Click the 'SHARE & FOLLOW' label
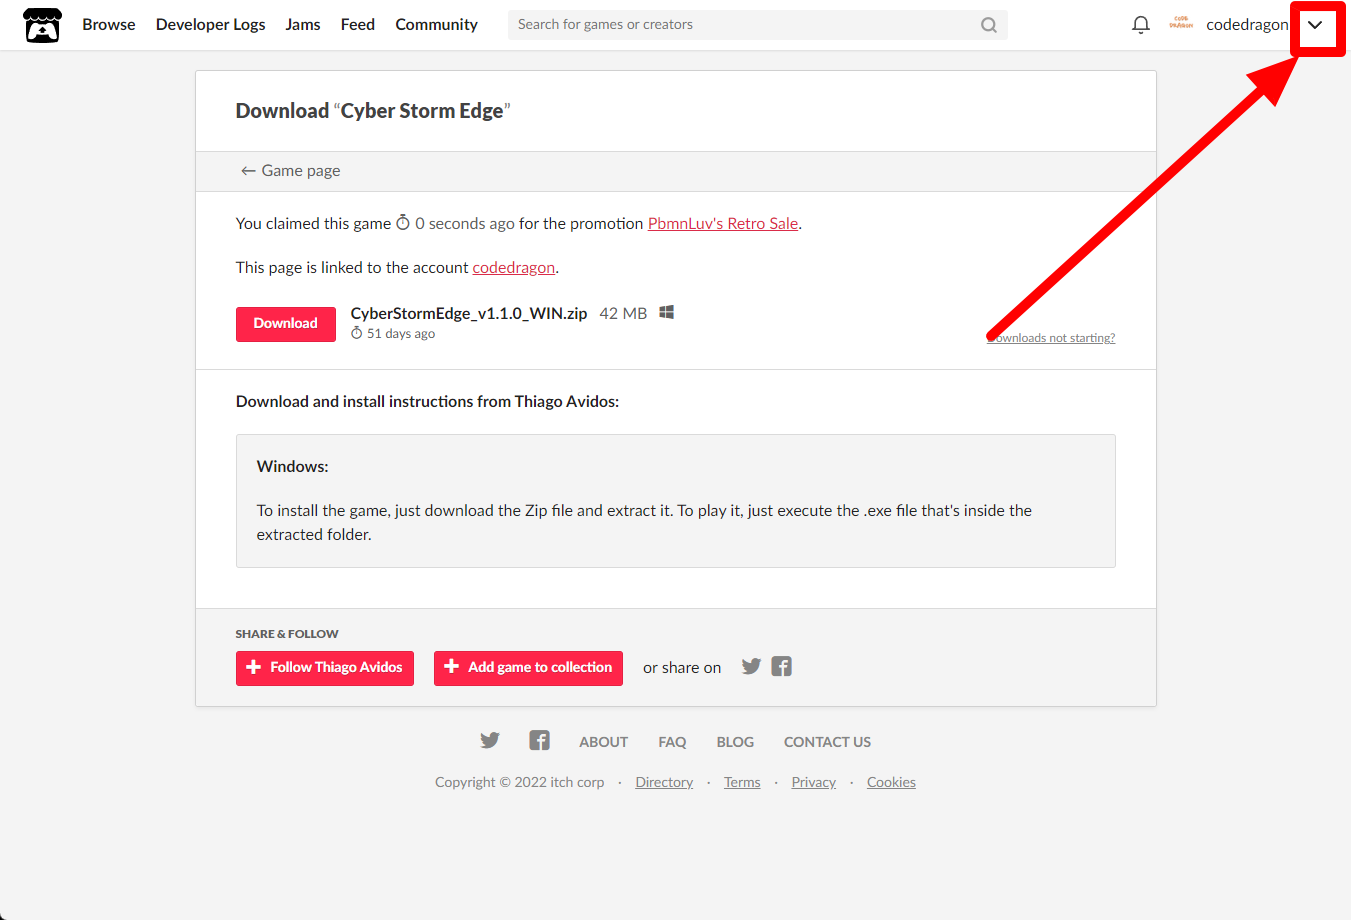Image resolution: width=1351 pixels, height=920 pixels. coord(287,634)
